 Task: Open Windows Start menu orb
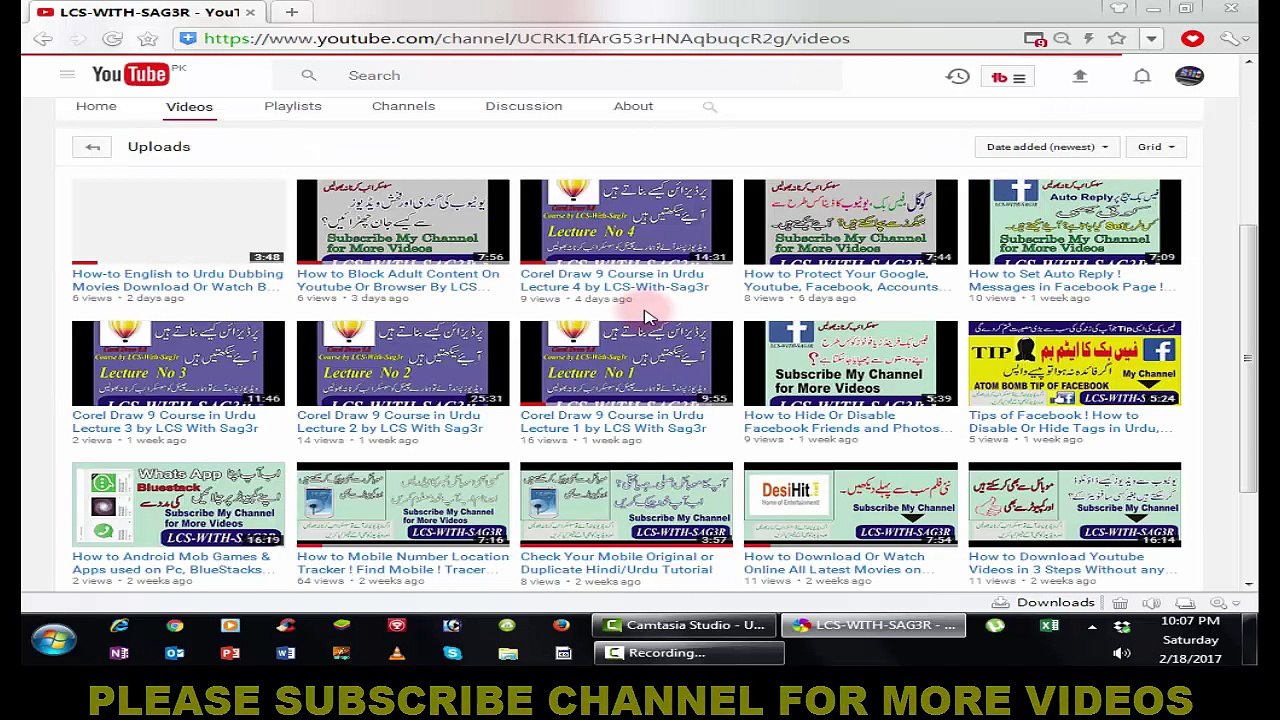[x=53, y=639]
